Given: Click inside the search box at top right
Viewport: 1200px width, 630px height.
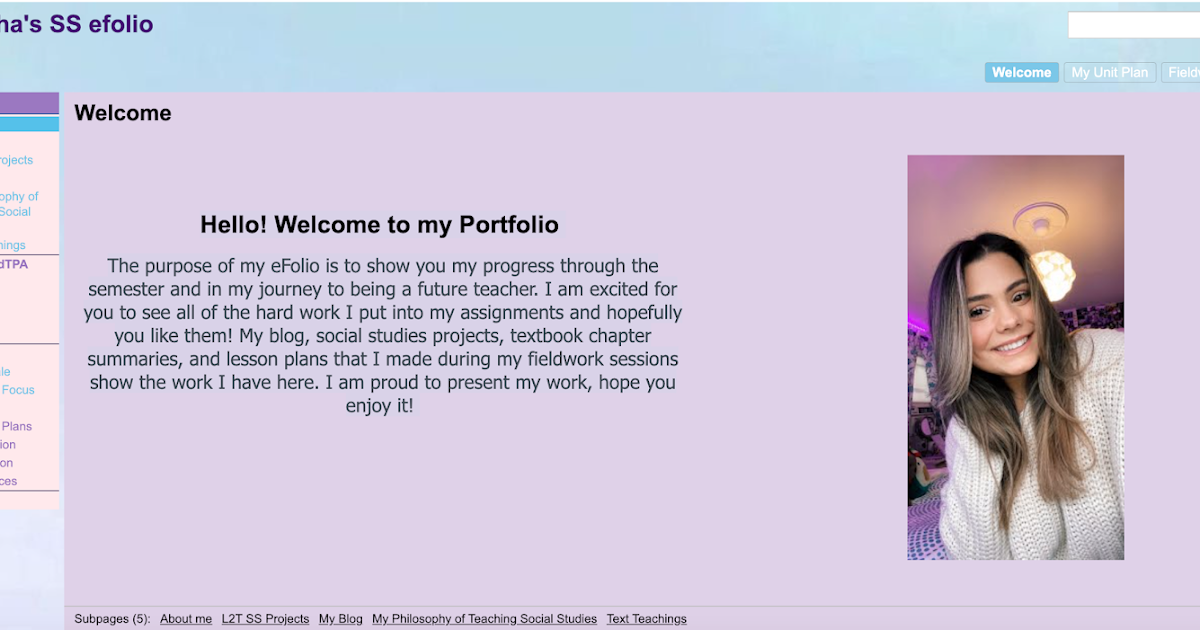Looking at the screenshot, I should click(1135, 25).
